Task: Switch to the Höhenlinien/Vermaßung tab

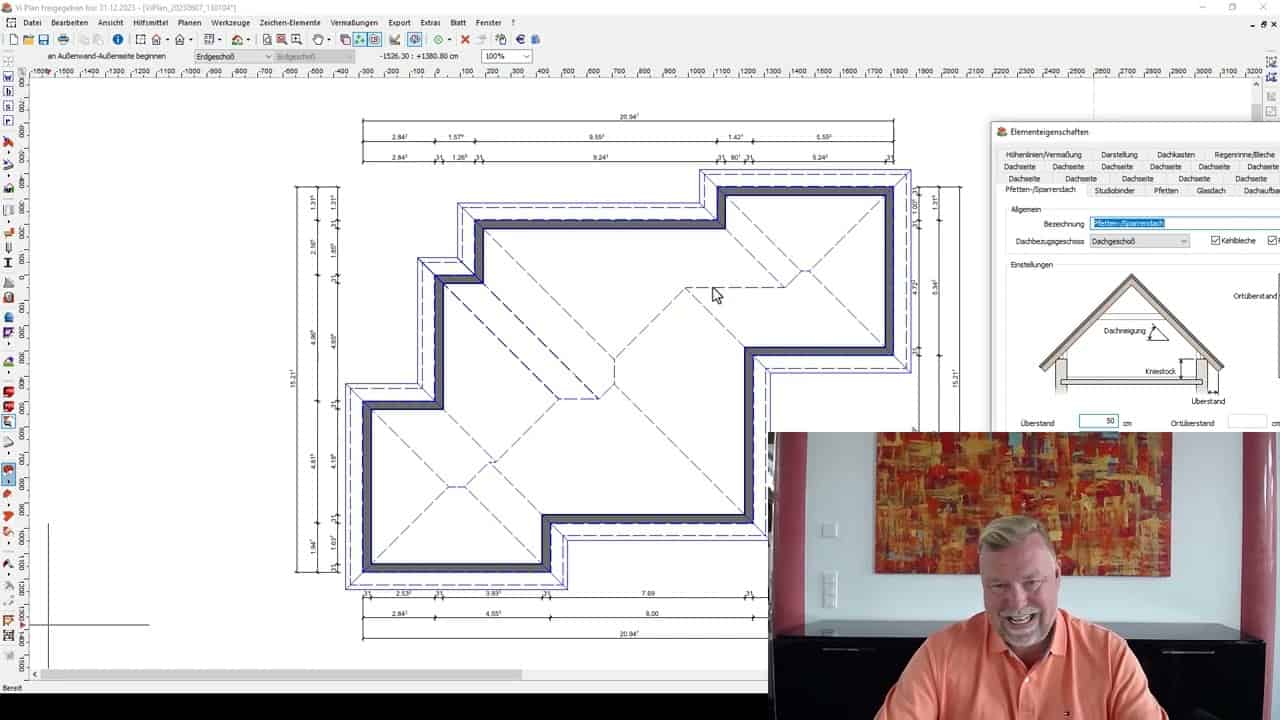Action: click(1043, 155)
